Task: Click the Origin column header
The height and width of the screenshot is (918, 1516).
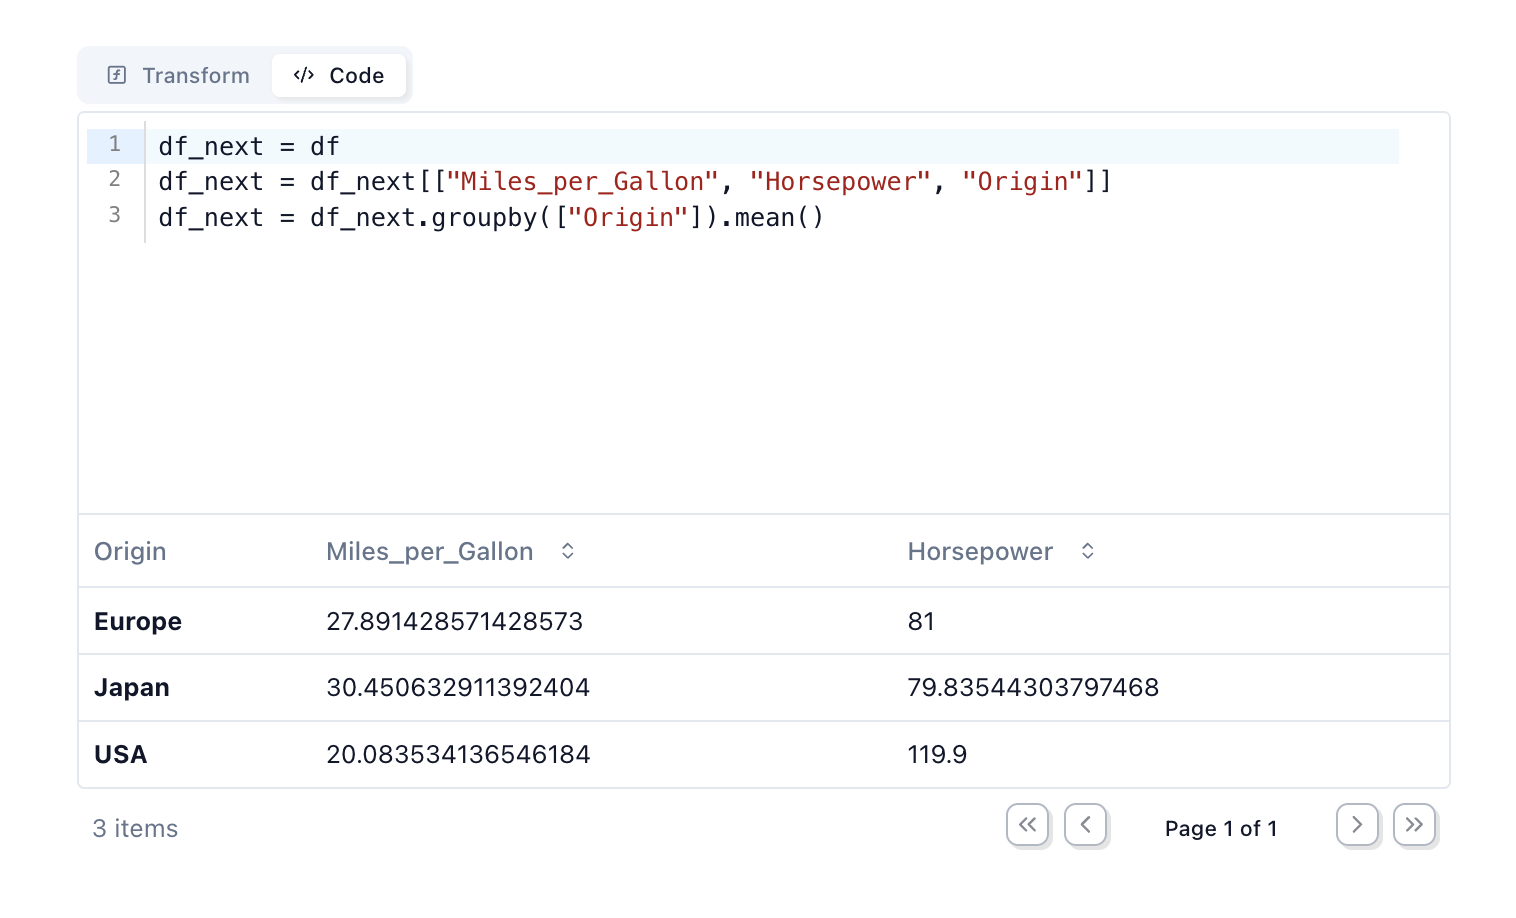Action: point(130,552)
